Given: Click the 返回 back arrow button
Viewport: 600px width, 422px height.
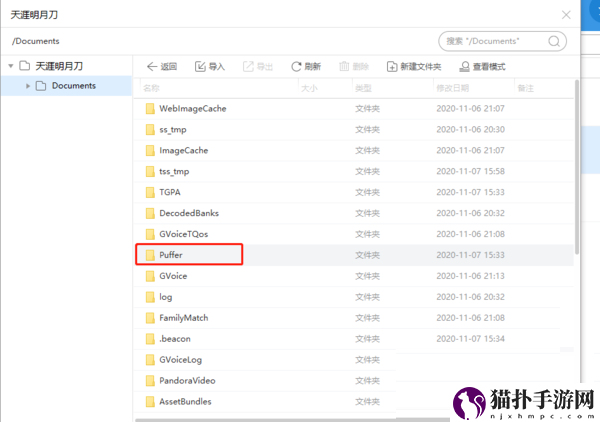Looking at the screenshot, I should coord(161,67).
